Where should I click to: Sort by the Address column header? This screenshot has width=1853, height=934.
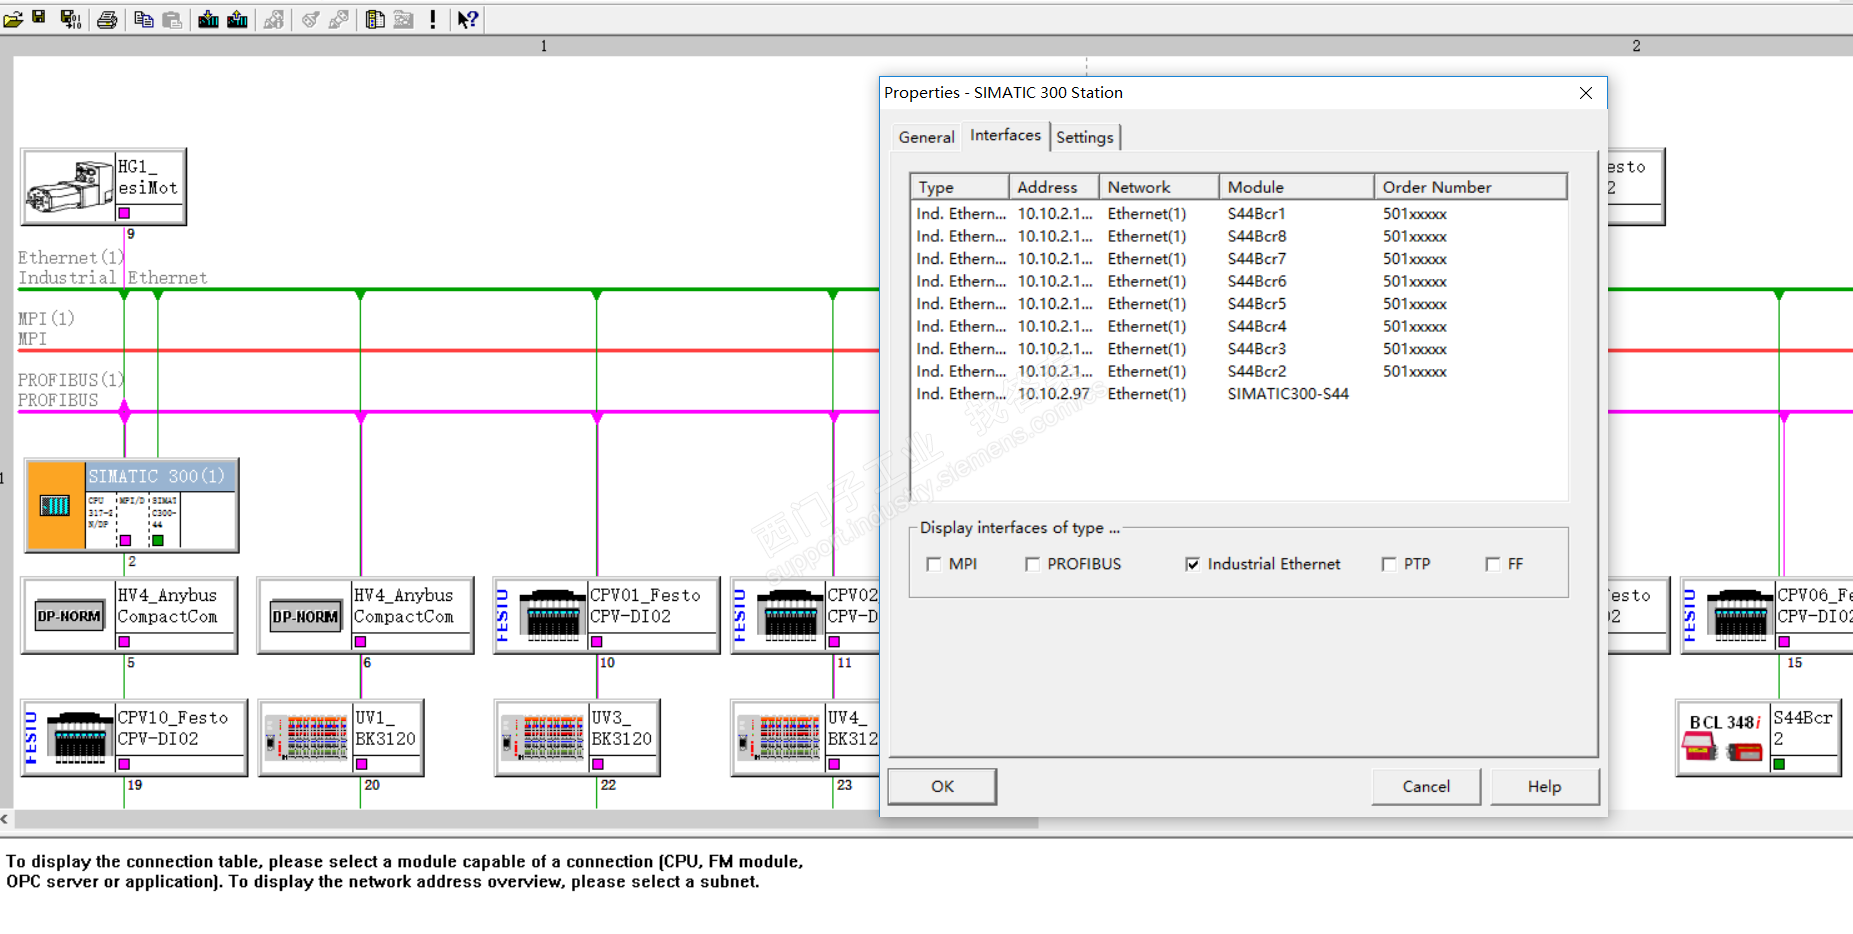click(1054, 187)
